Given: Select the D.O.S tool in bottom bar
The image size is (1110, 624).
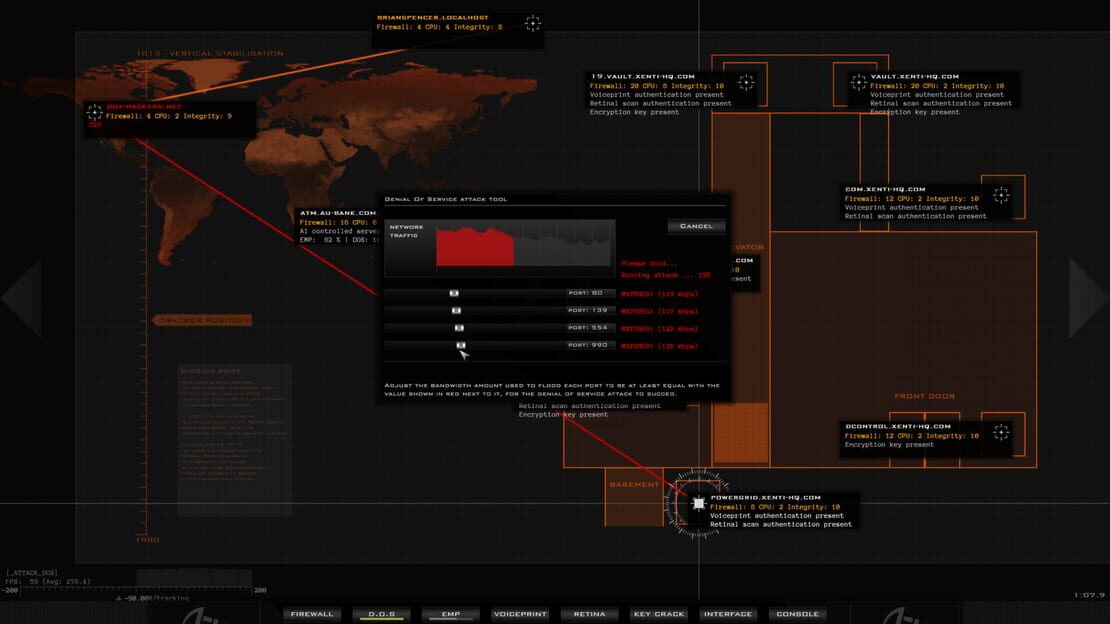Looking at the screenshot, I should coord(382,614).
